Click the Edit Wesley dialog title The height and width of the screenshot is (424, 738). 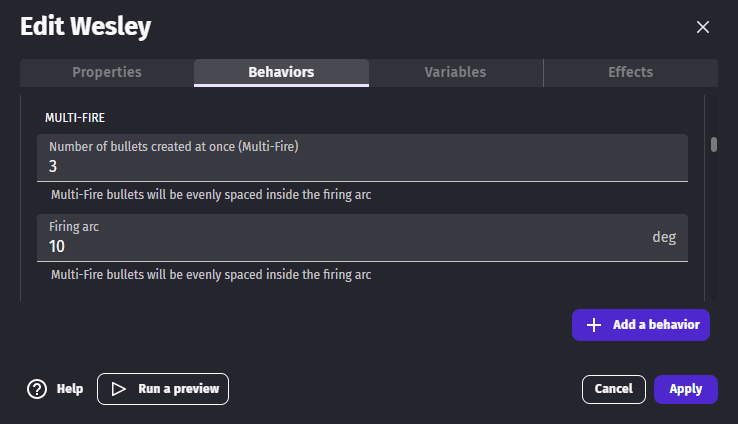coord(86,27)
